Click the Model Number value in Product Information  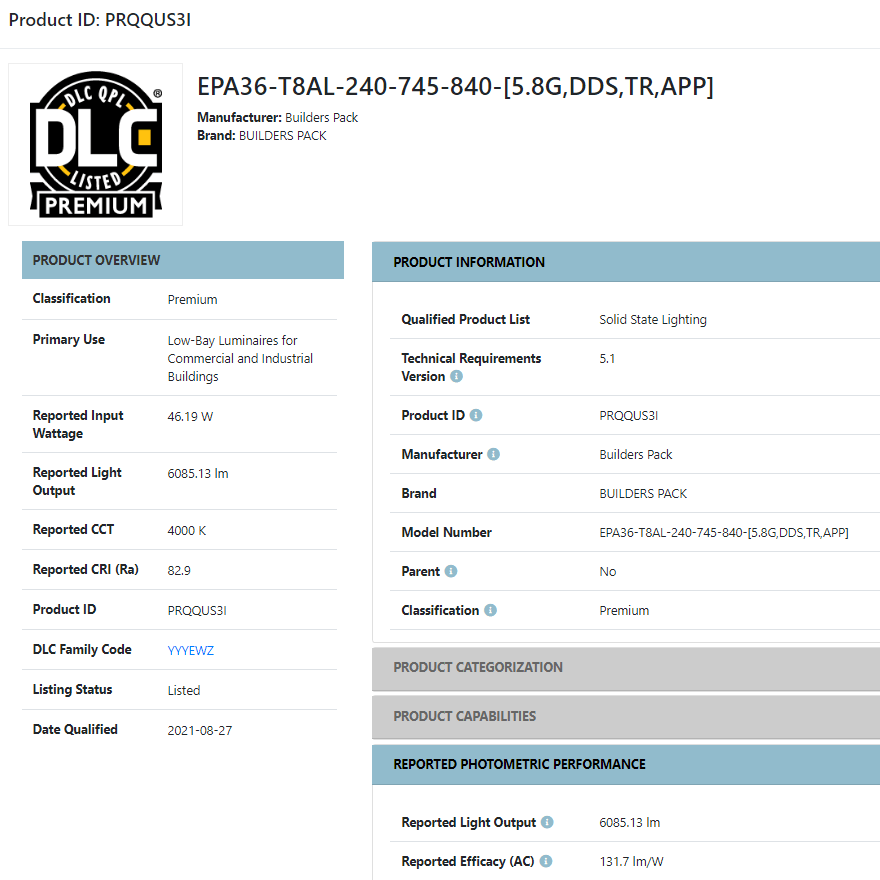click(724, 533)
